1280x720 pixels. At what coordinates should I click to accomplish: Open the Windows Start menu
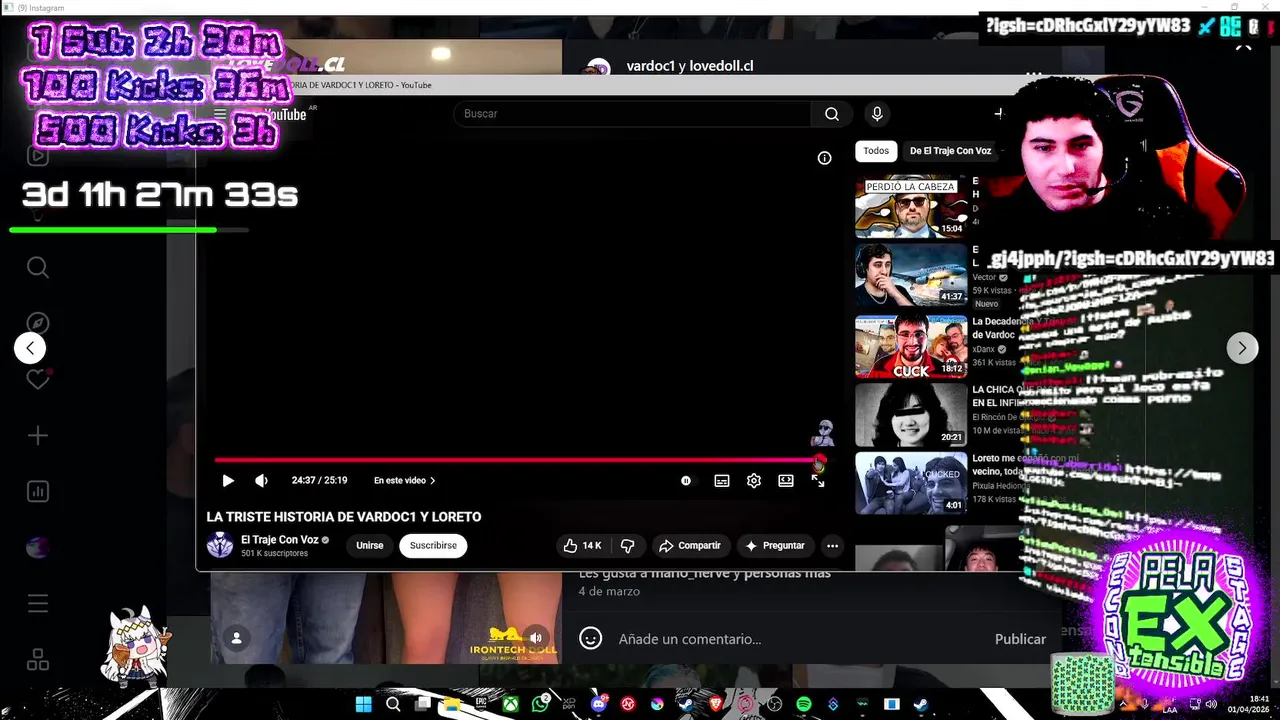pos(364,704)
